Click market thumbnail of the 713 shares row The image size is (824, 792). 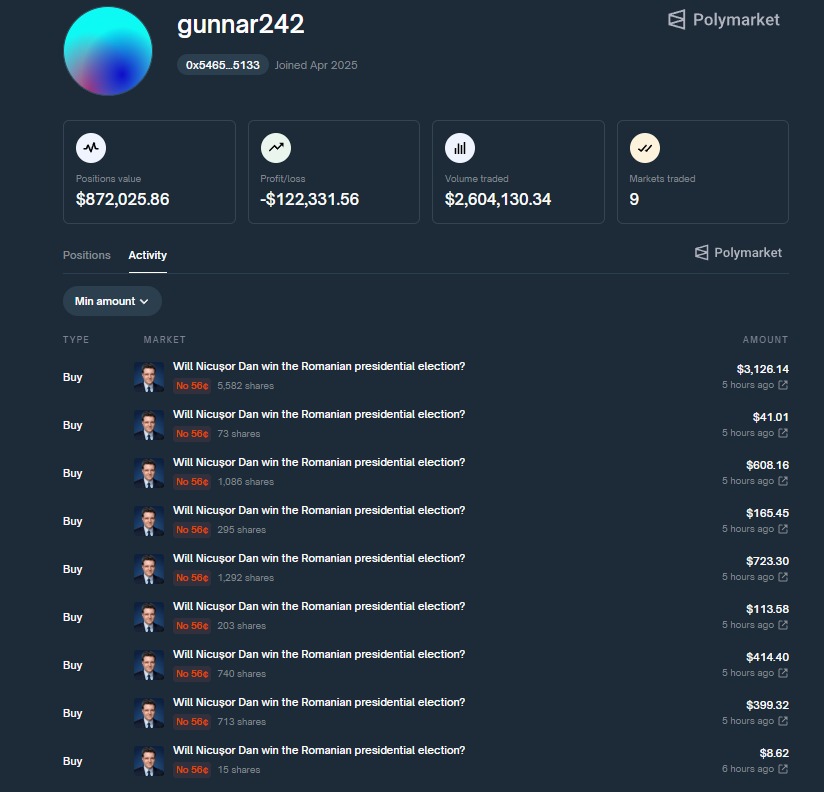coord(149,713)
